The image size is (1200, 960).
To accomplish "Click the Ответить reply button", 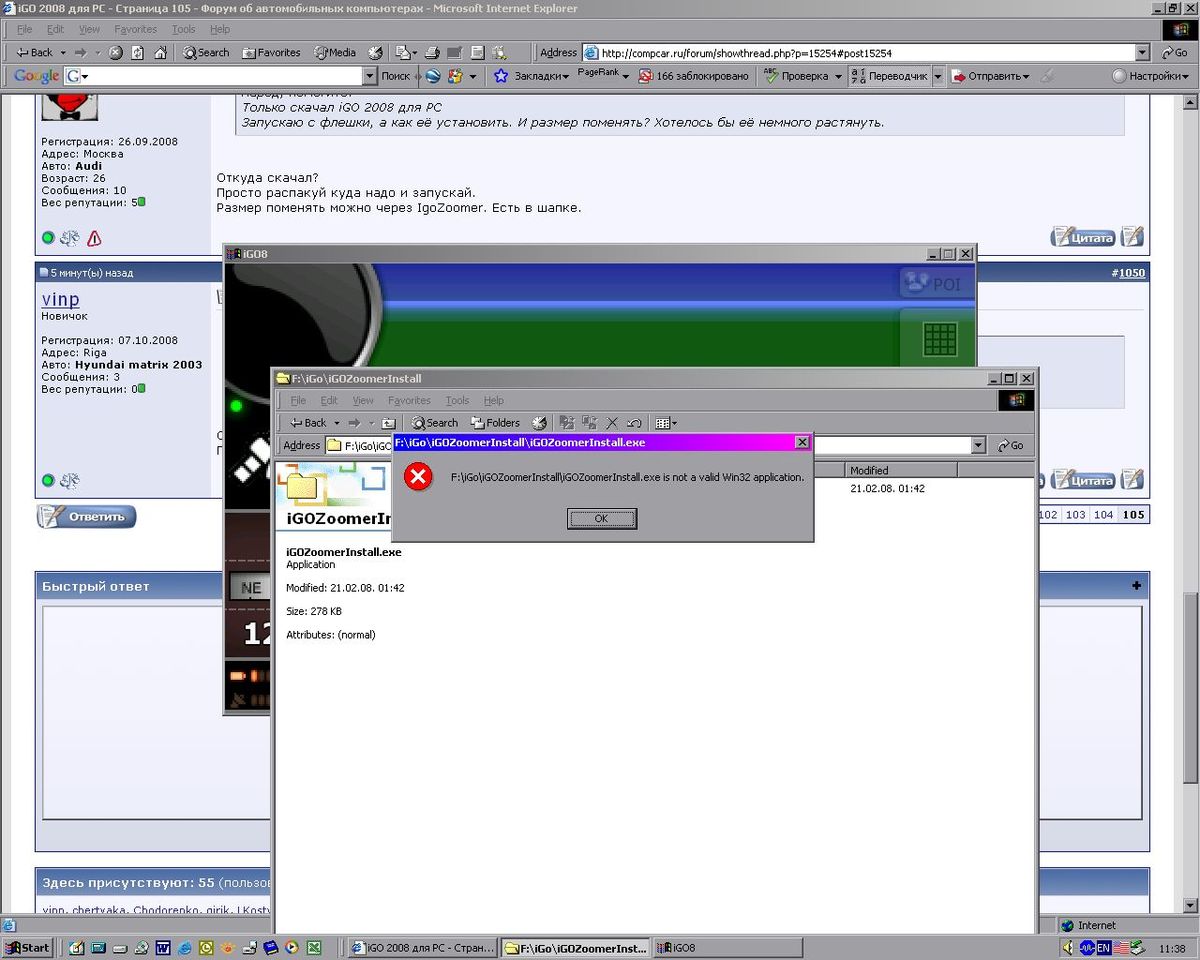I will point(87,517).
